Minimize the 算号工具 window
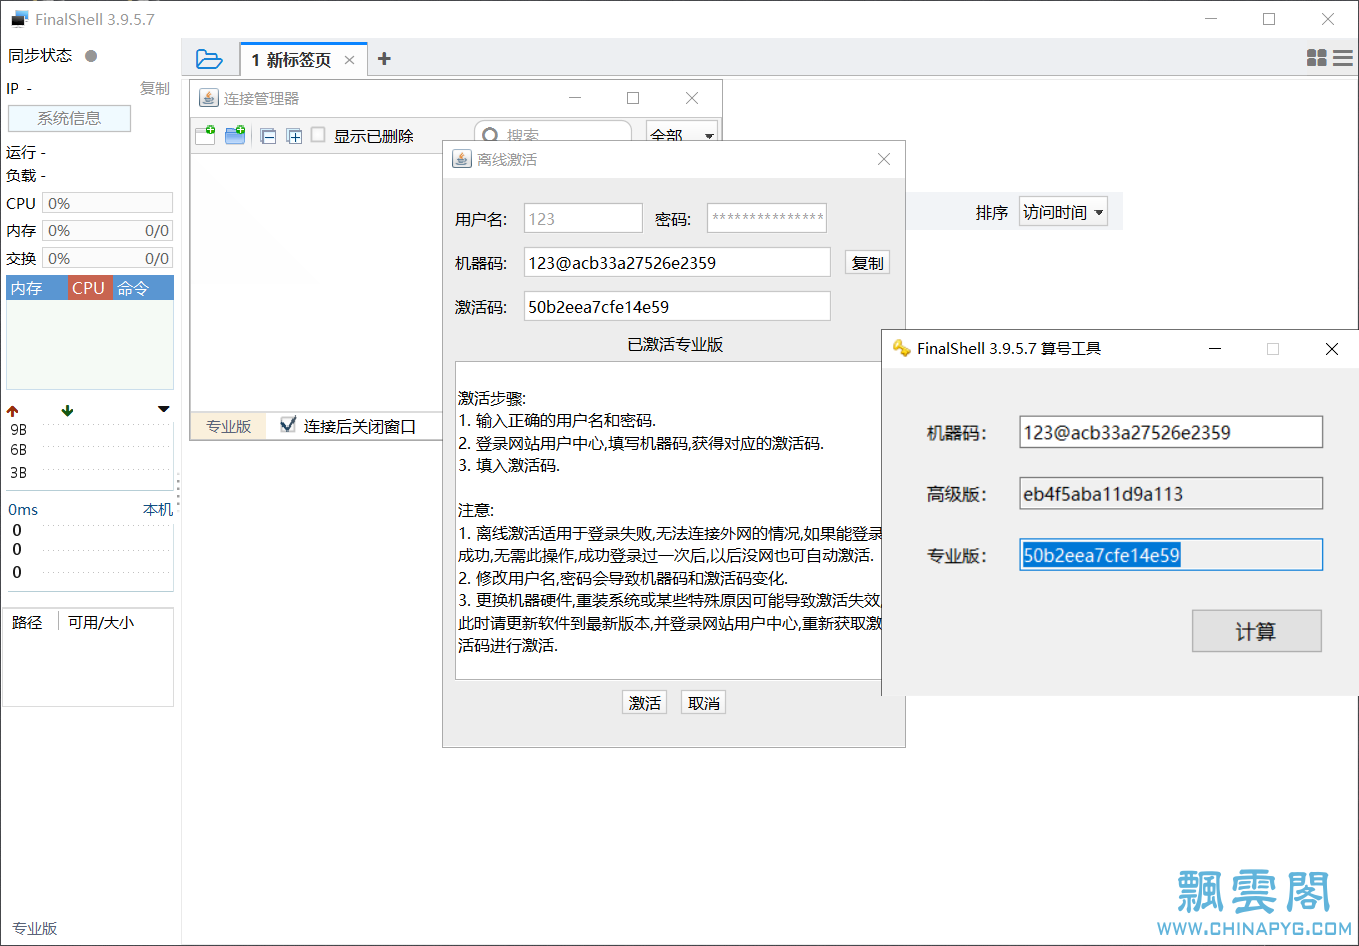Viewport: 1359px width, 946px height. click(1215, 349)
